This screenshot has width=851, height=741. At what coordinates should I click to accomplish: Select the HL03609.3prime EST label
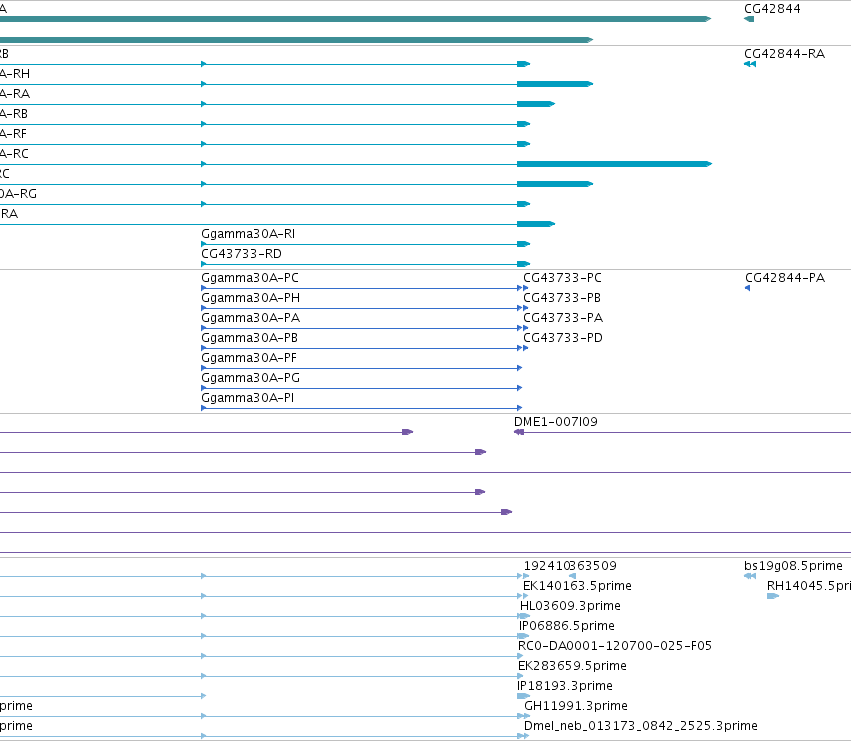tap(570, 606)
